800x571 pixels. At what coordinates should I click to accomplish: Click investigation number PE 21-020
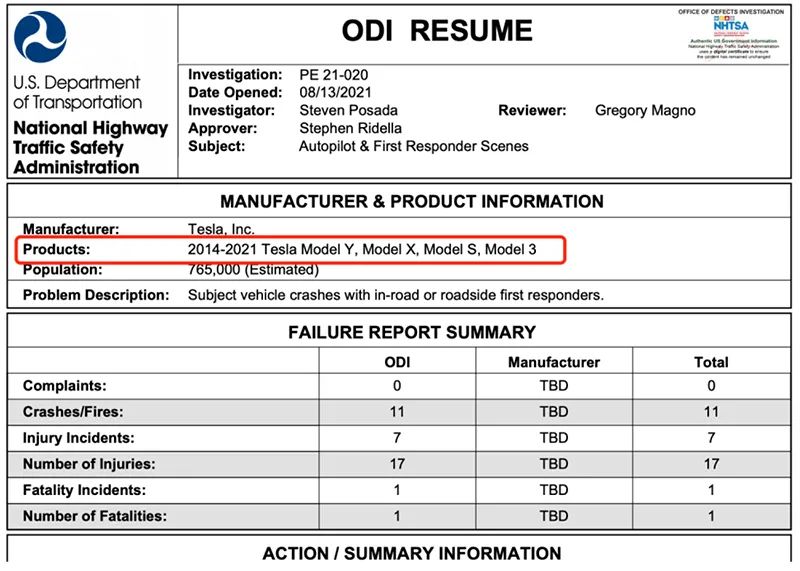click(x=334, y=75)
